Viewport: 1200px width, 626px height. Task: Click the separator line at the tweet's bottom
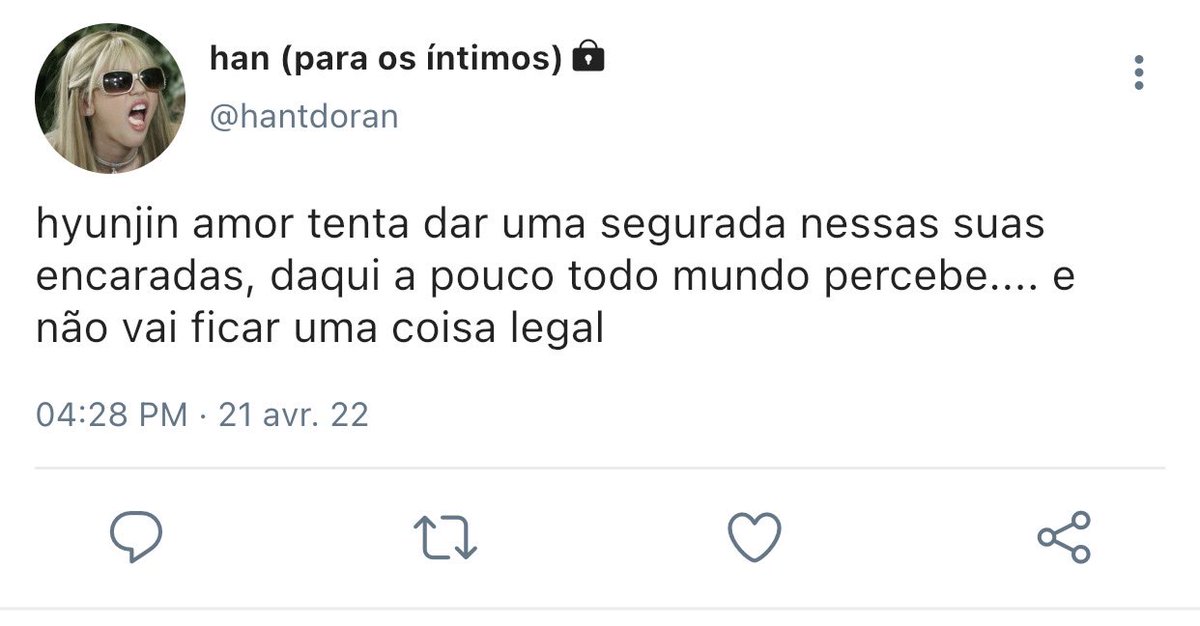[600, 608]
